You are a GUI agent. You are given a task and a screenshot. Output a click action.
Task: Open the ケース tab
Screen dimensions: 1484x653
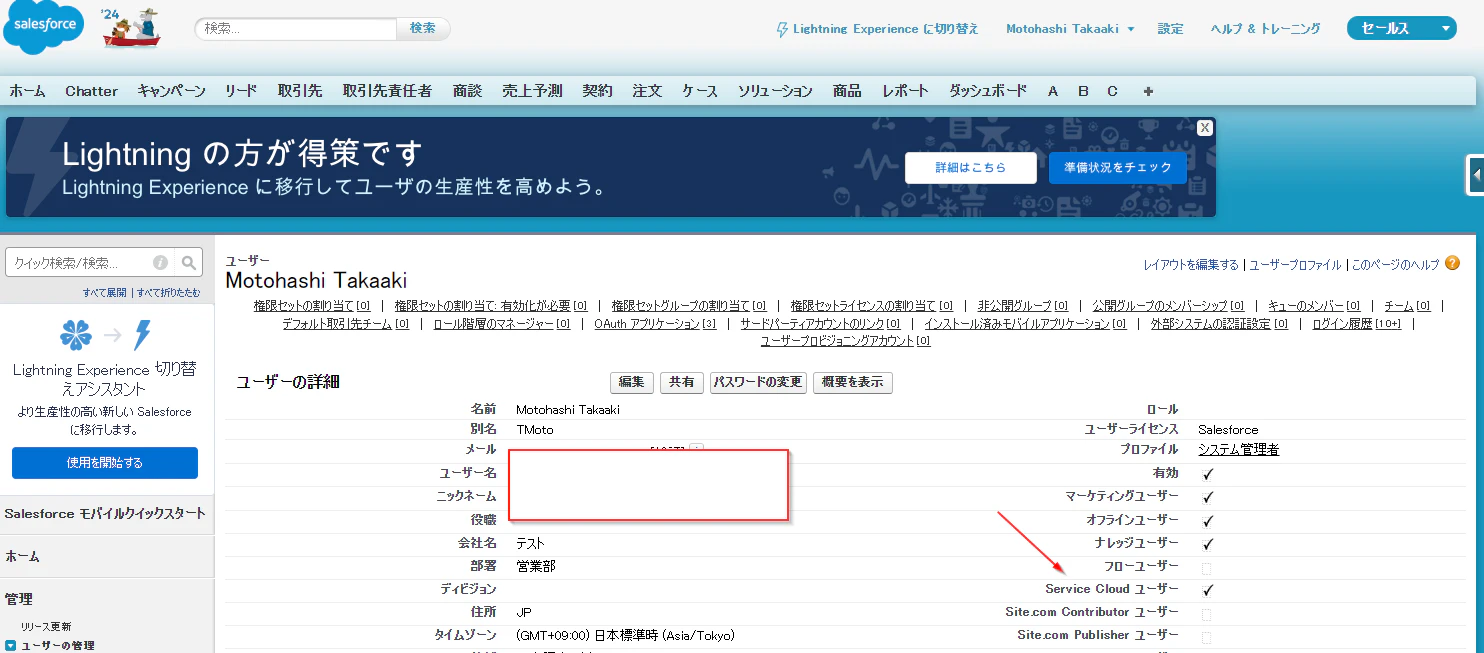[x=700, y=91]
